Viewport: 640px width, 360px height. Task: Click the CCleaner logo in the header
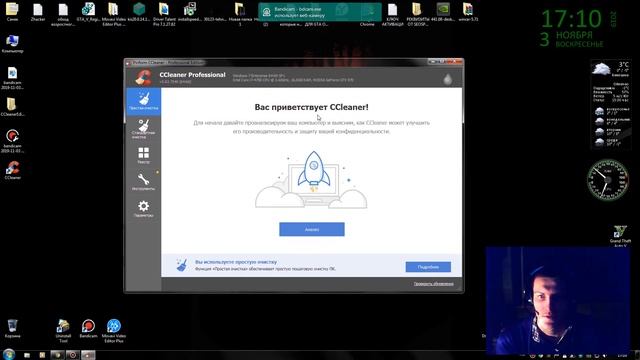pos(143,77)
